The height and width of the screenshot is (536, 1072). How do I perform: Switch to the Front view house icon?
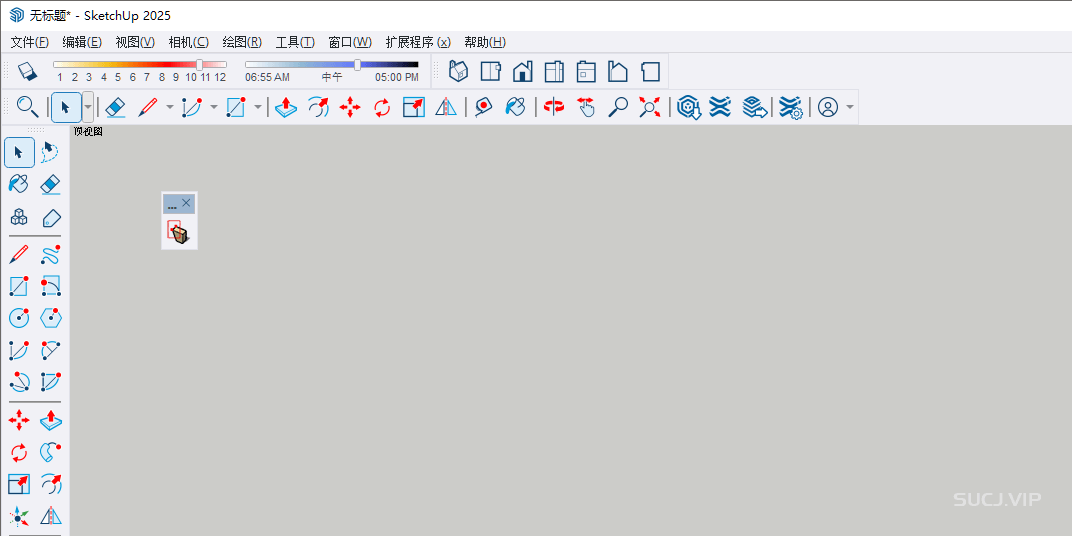(x=522, y=72)
